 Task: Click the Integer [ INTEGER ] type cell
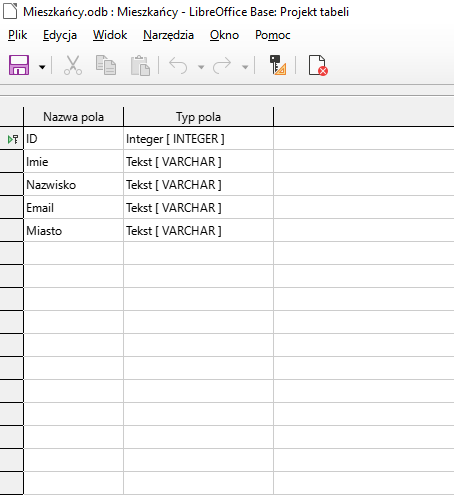point(198,139)
